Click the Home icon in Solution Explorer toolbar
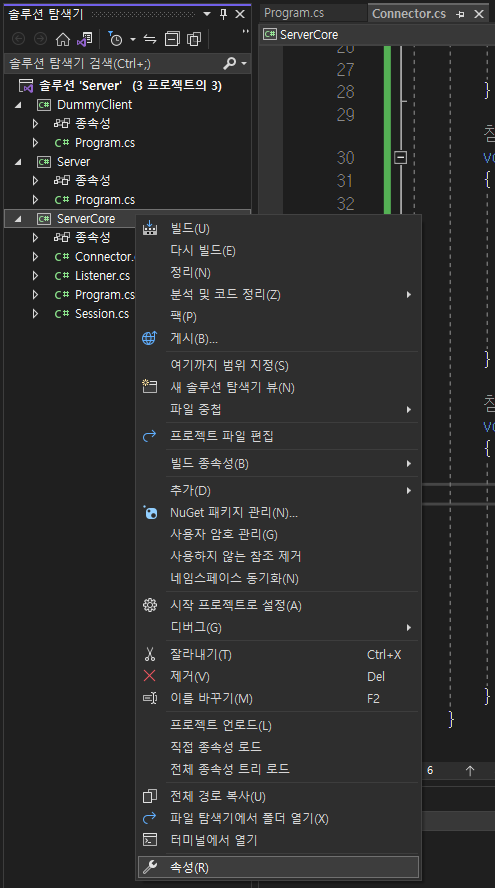 [63, 39]
